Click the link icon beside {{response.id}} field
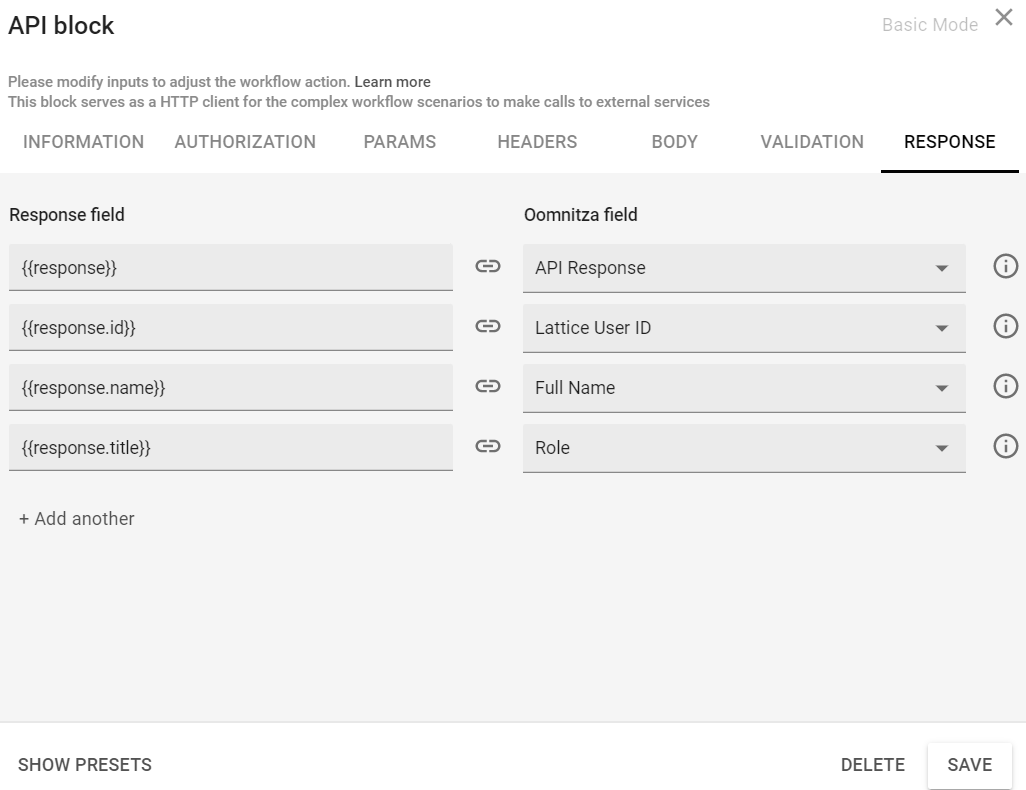 click(x=487, y=327)
